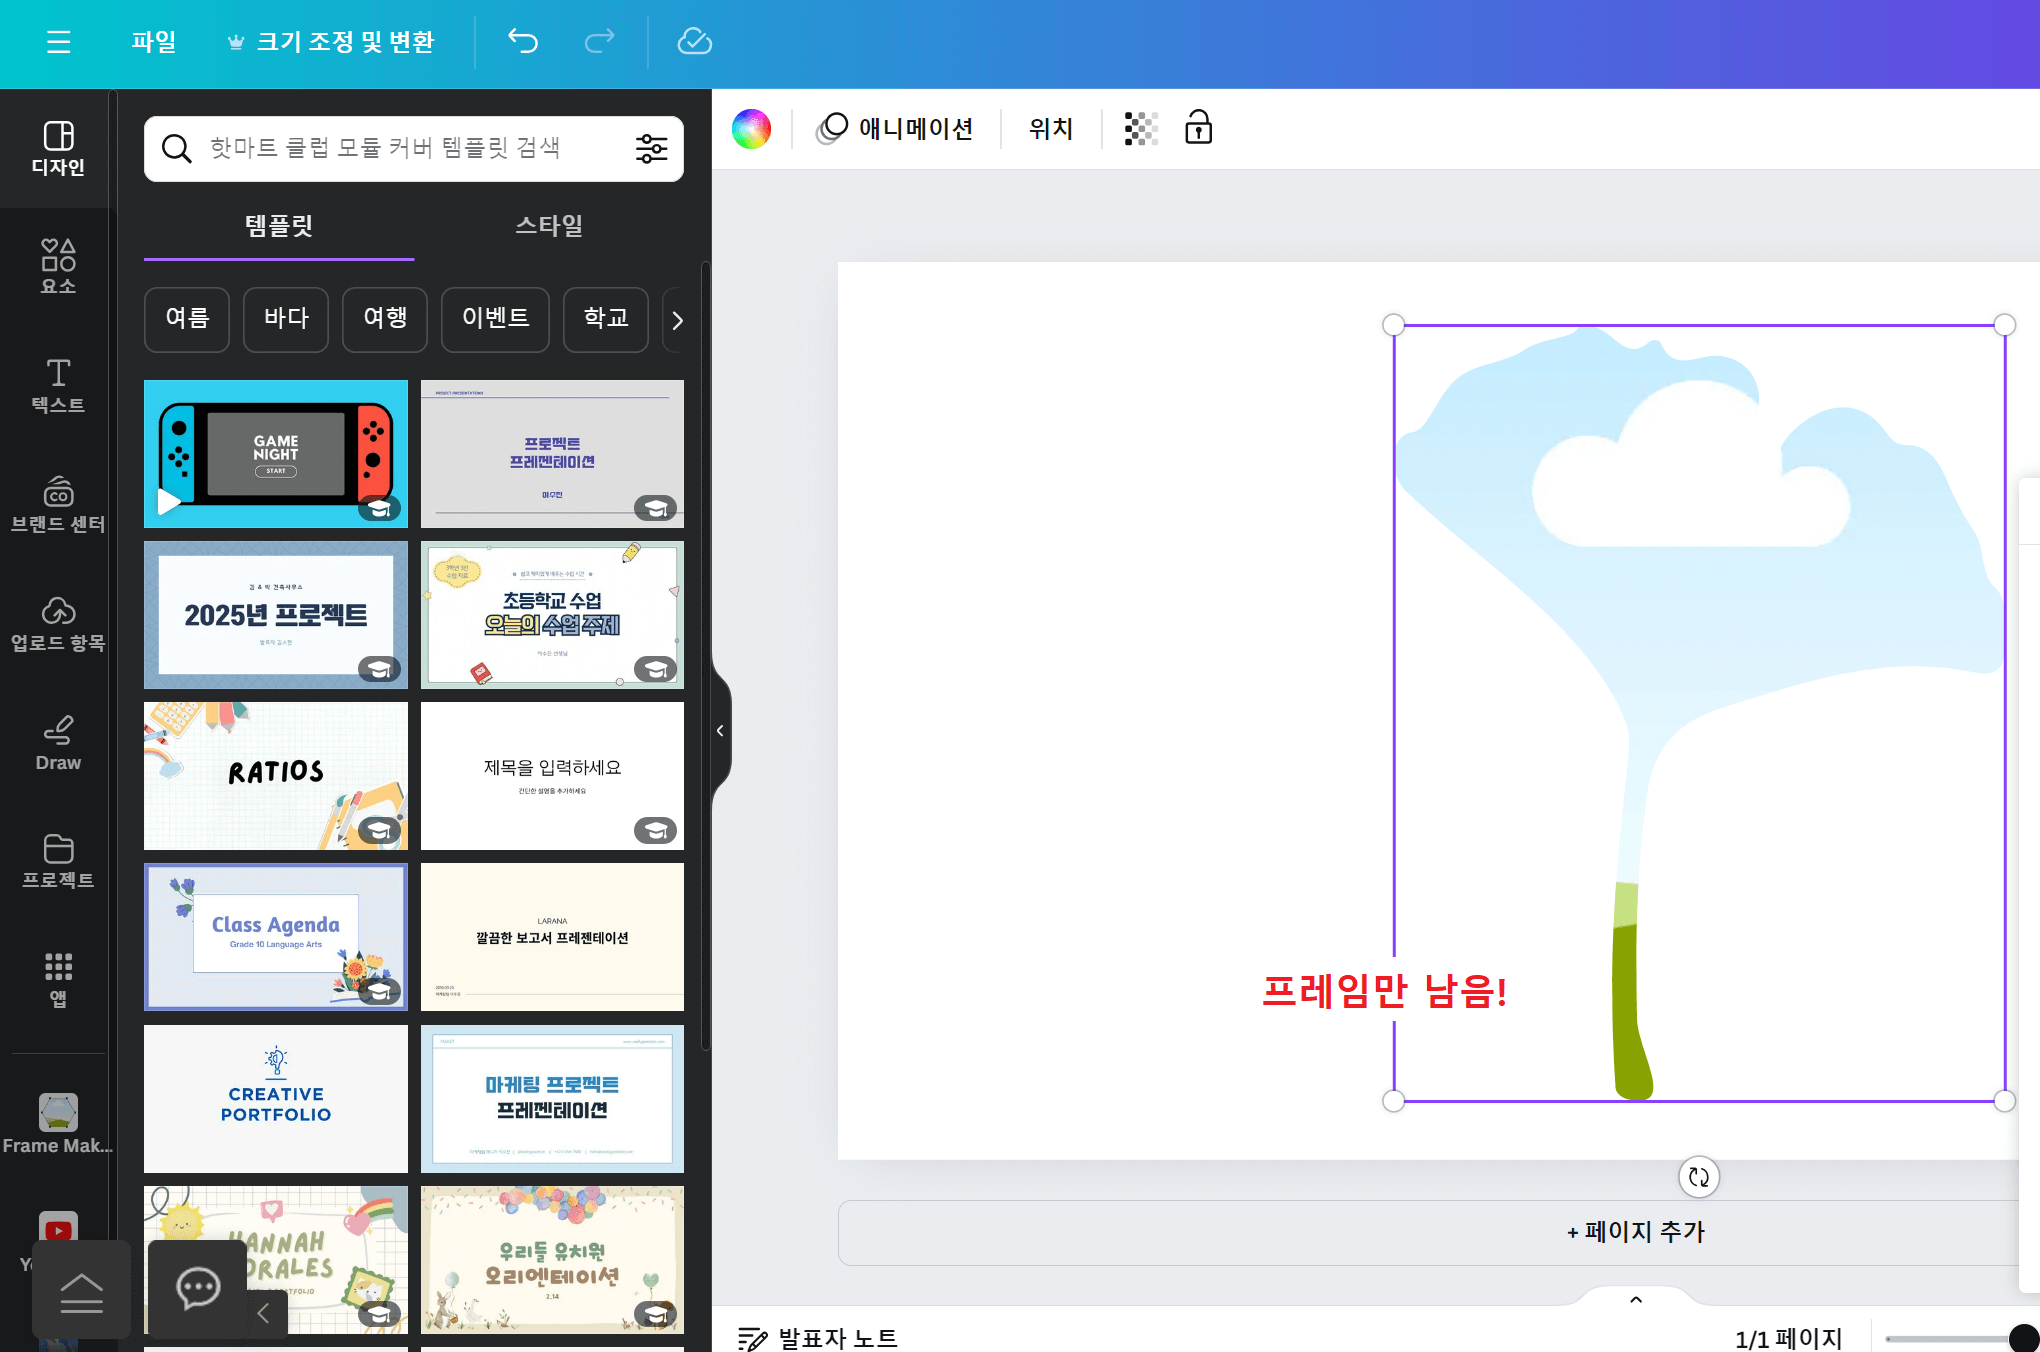This screenshot has width=2040, height=1352.
Task: Collapse the template panel with the side arrow
Action: tap(719, 730)
